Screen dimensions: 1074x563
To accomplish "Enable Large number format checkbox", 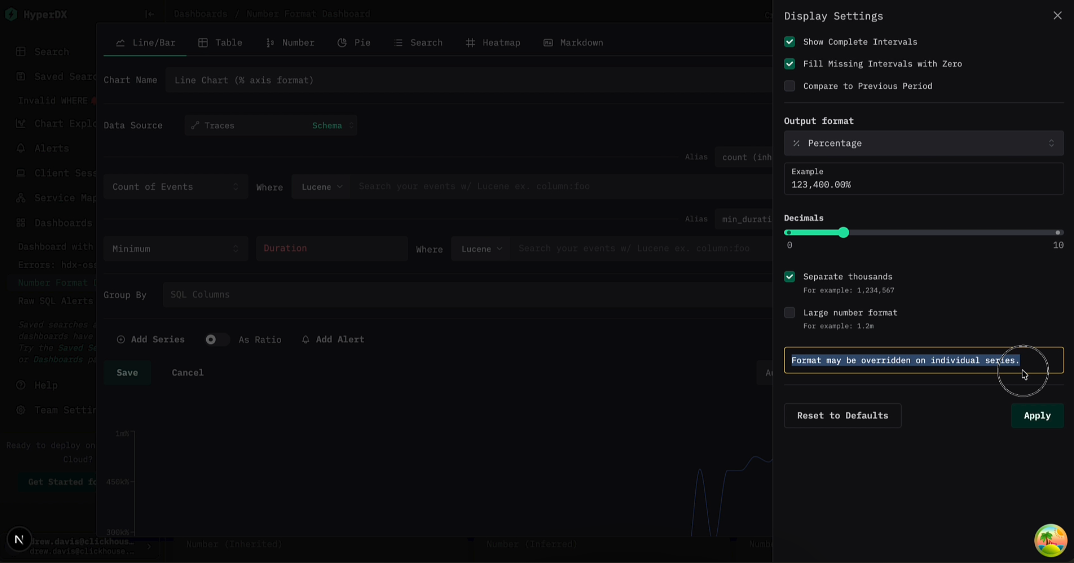I will click(790, 312).
